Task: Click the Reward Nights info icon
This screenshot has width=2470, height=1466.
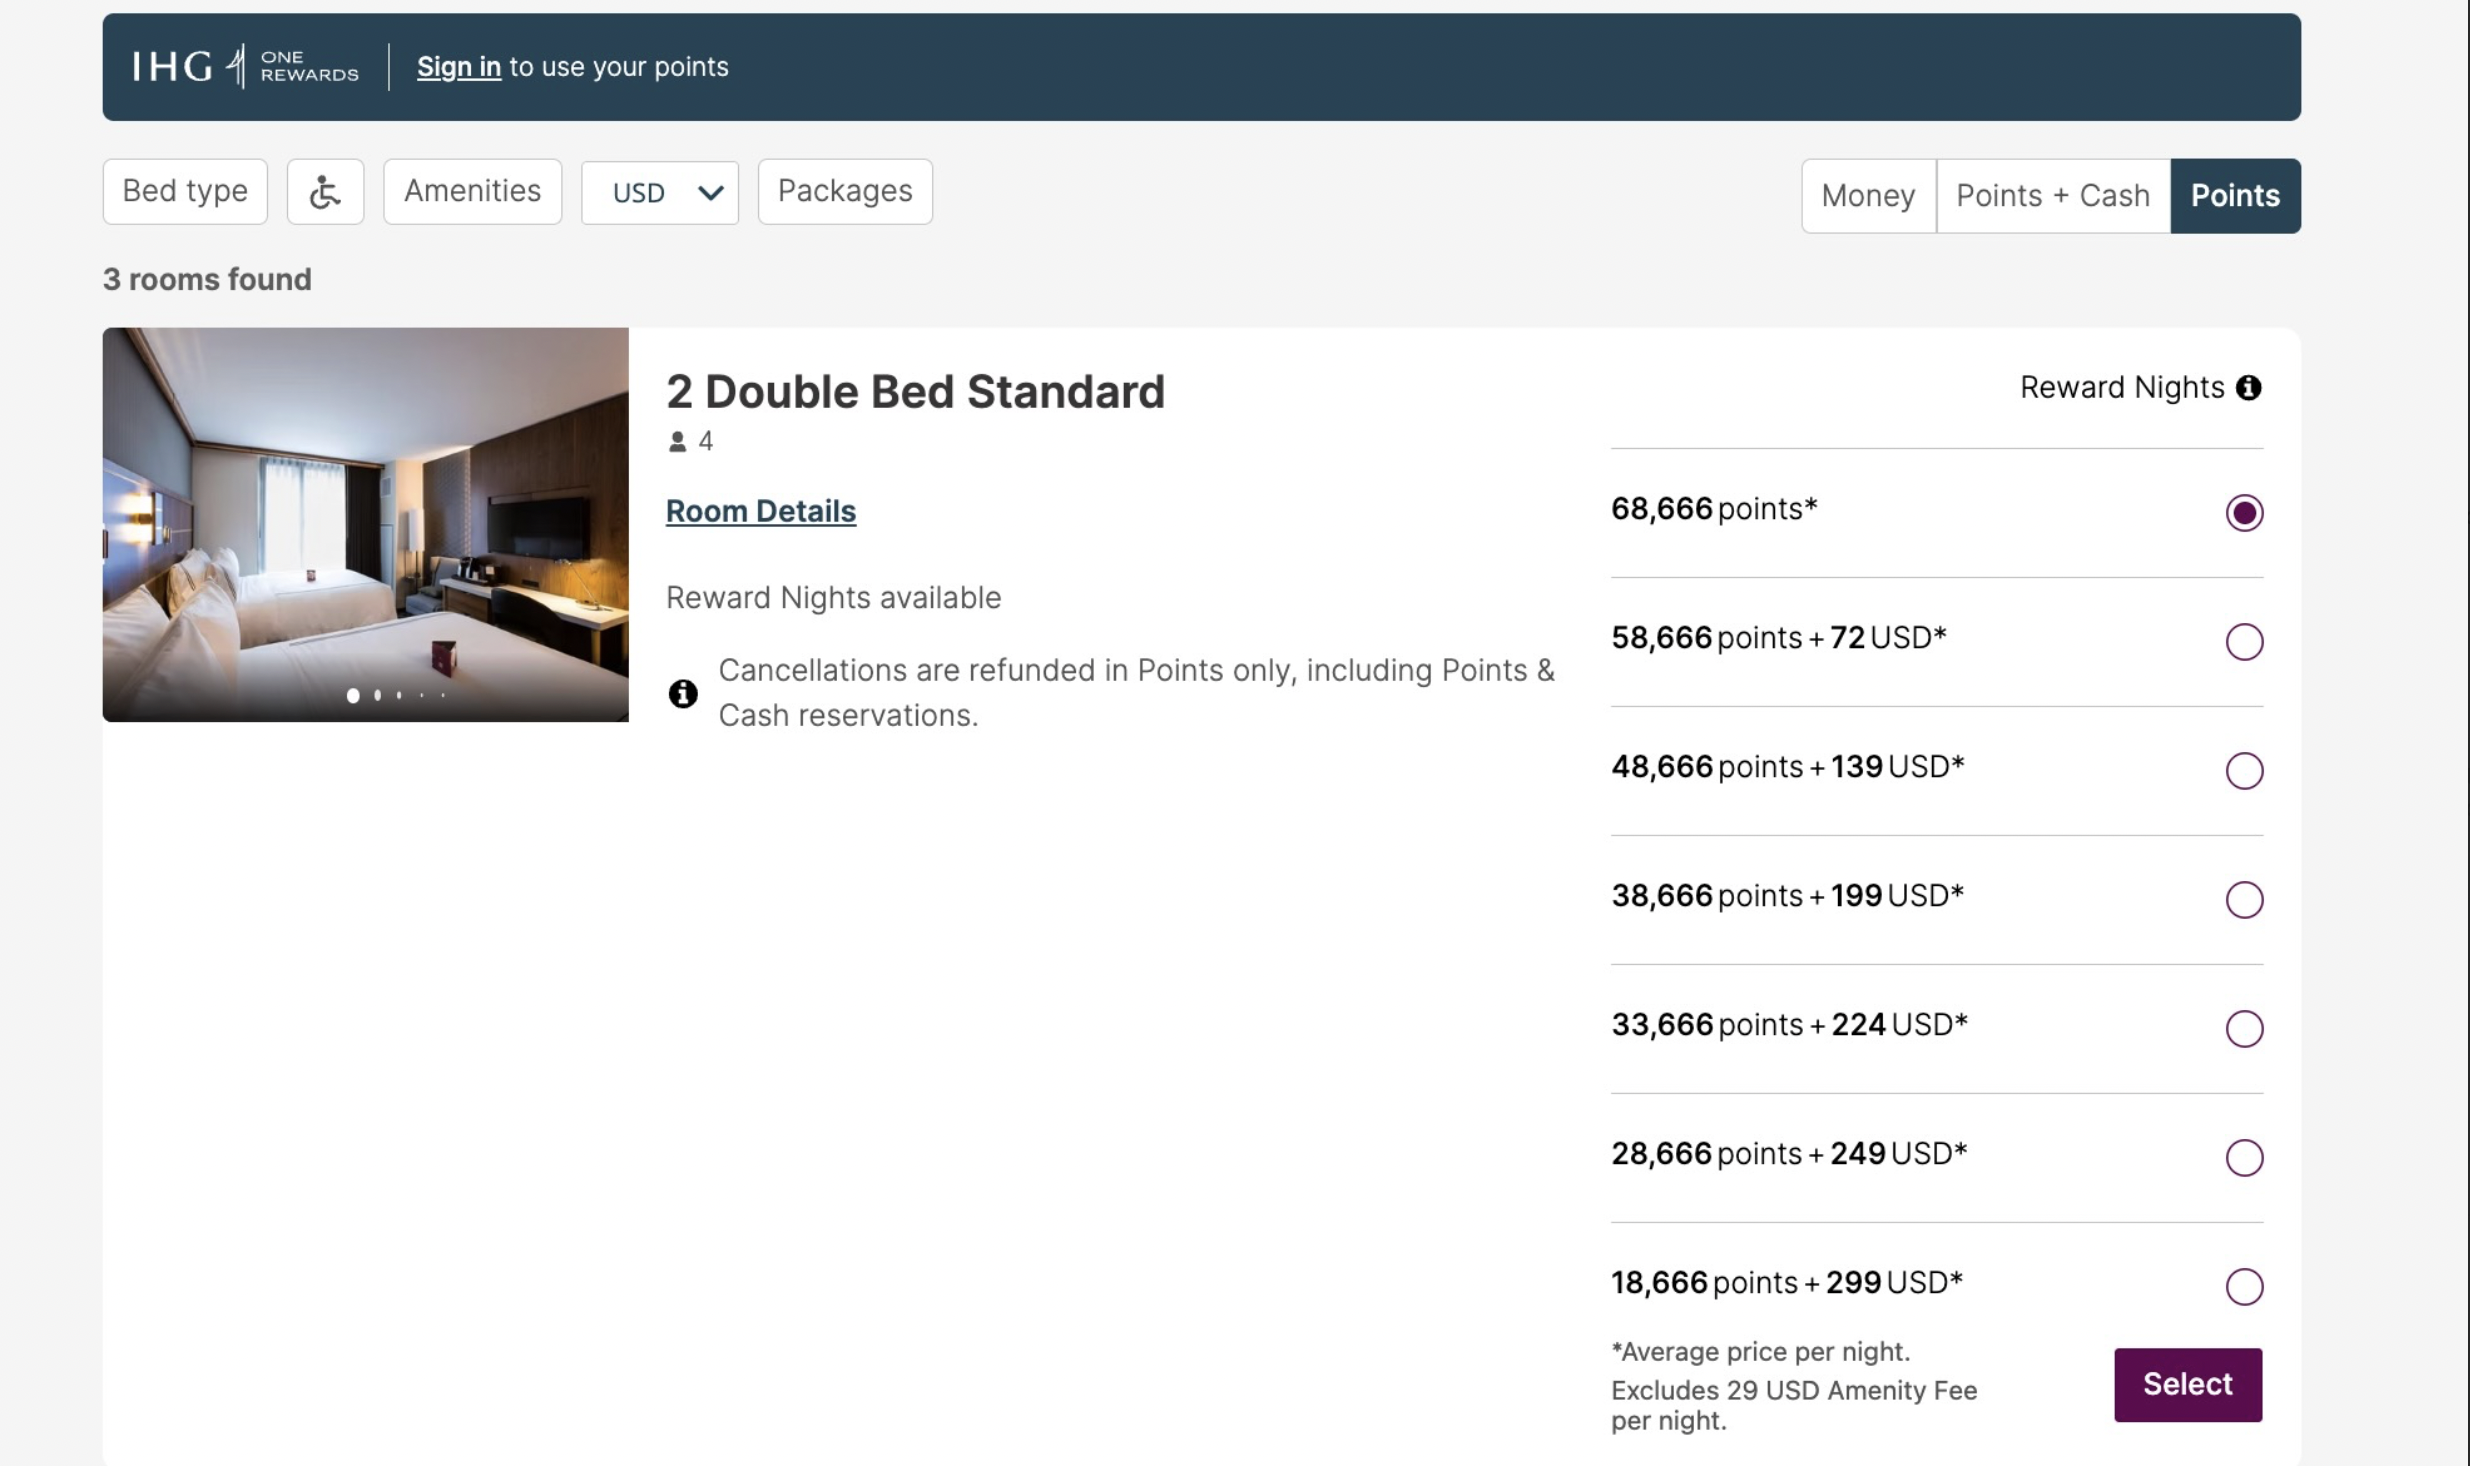Action: pyautogui.click(x=2248, y=387)
